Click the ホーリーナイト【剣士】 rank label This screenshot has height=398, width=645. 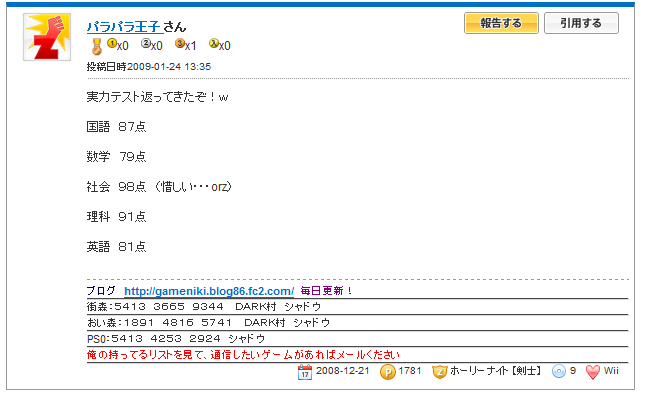coord(496,371)
